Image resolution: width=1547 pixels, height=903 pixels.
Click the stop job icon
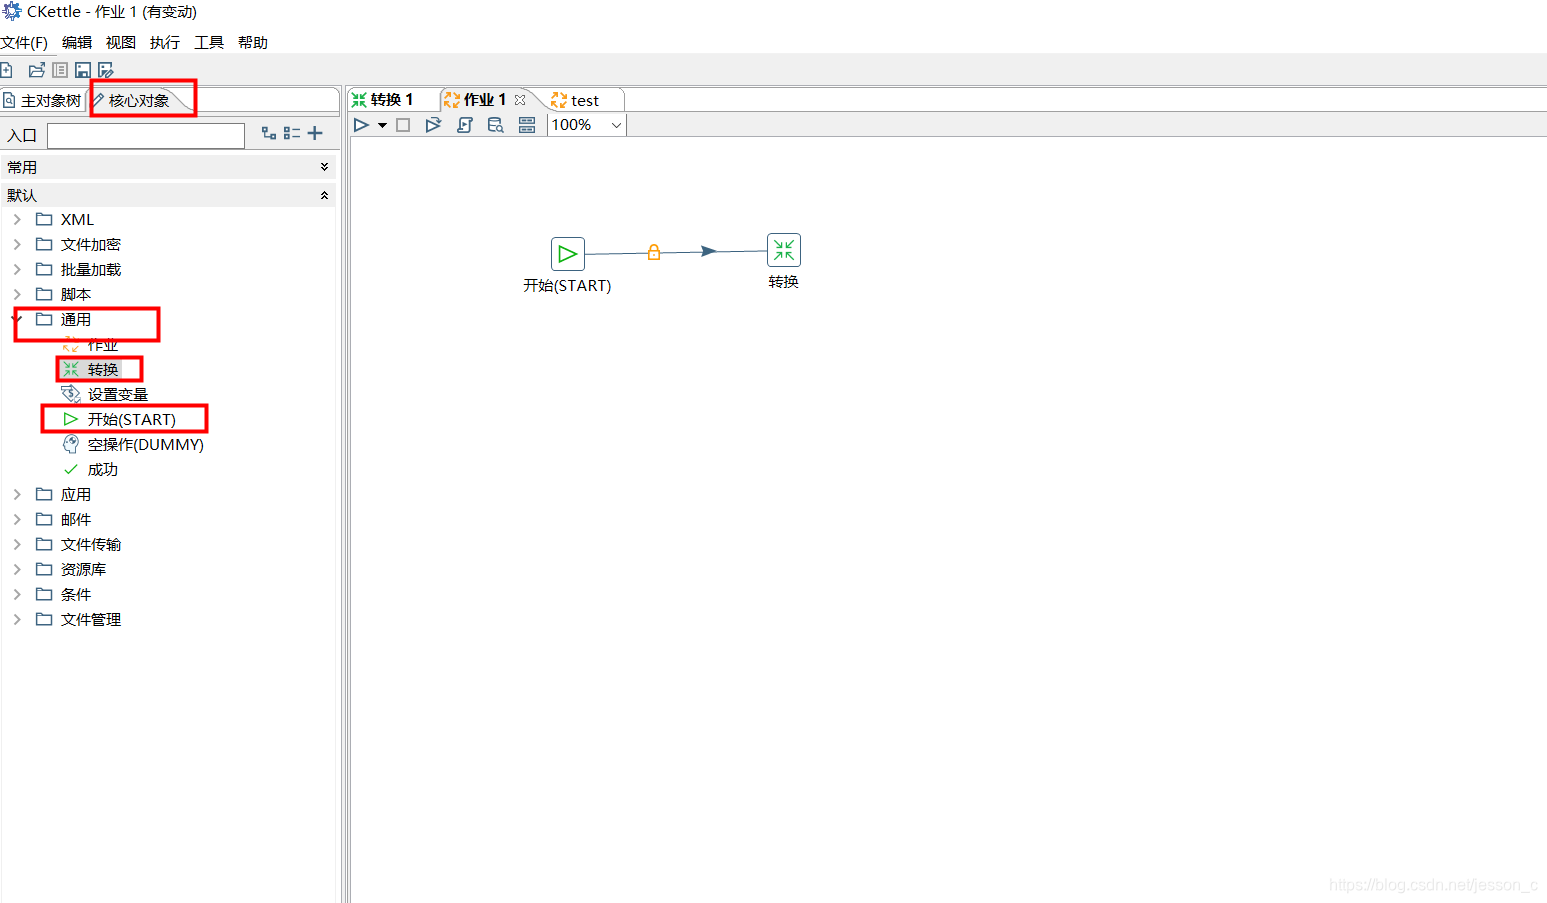coord(403,125)
